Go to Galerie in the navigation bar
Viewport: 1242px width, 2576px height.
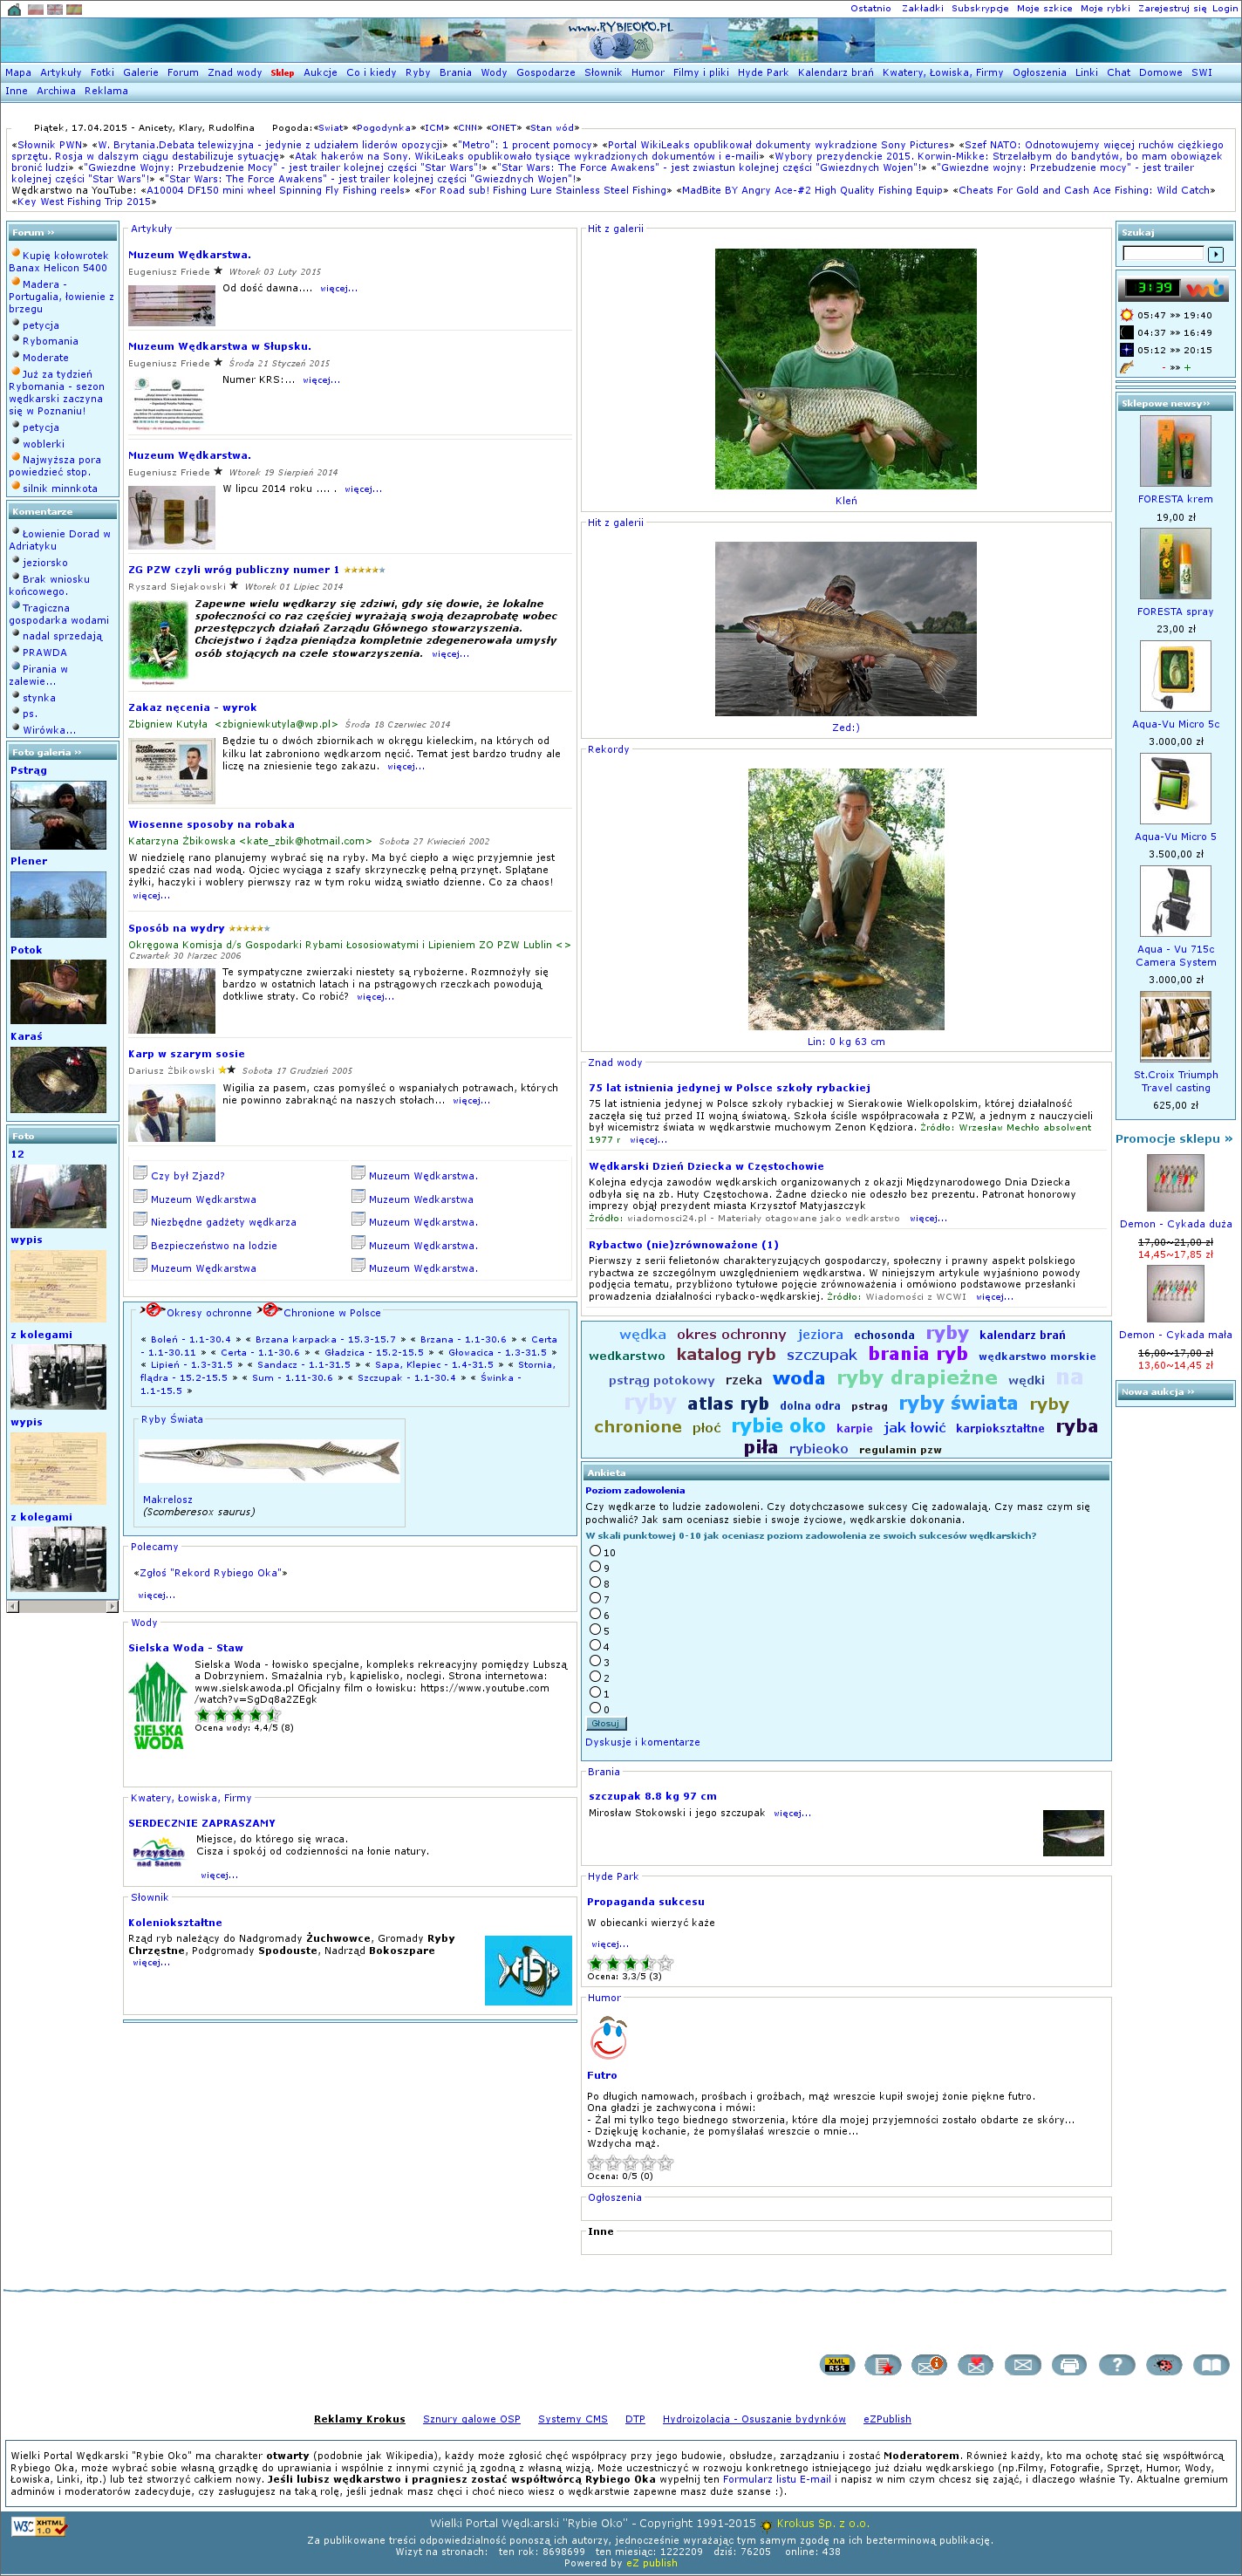[141, 73]
